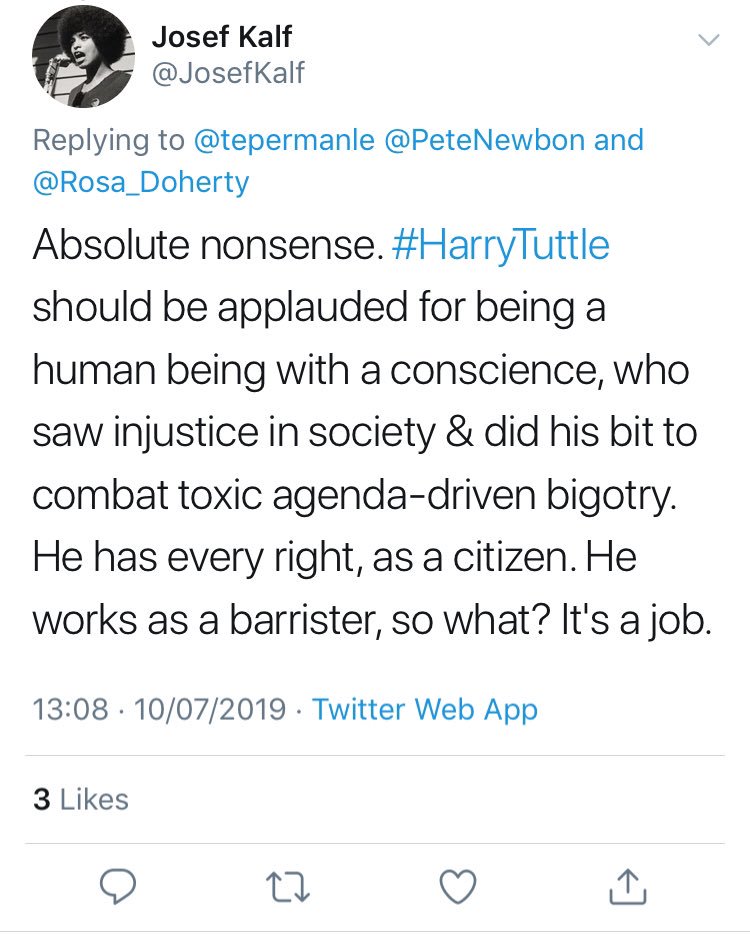Screen dimensions: 750x935
Task: Open the Josef Kalf profile picture
Action: 83,57
